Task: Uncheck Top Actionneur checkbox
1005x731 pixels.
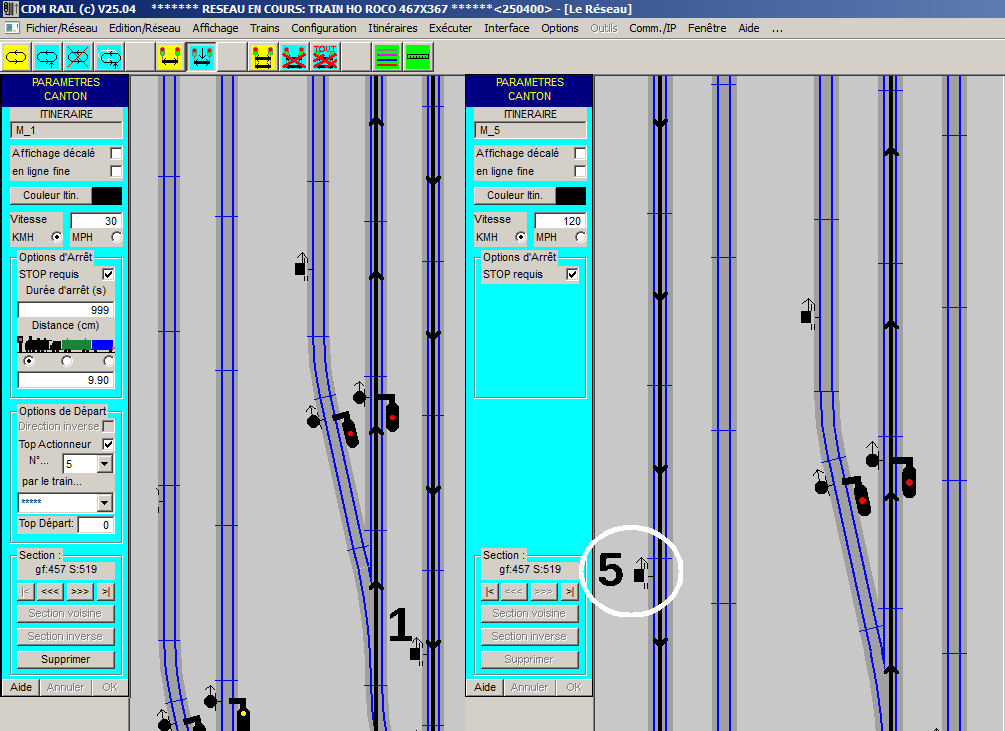Action: 108,444
